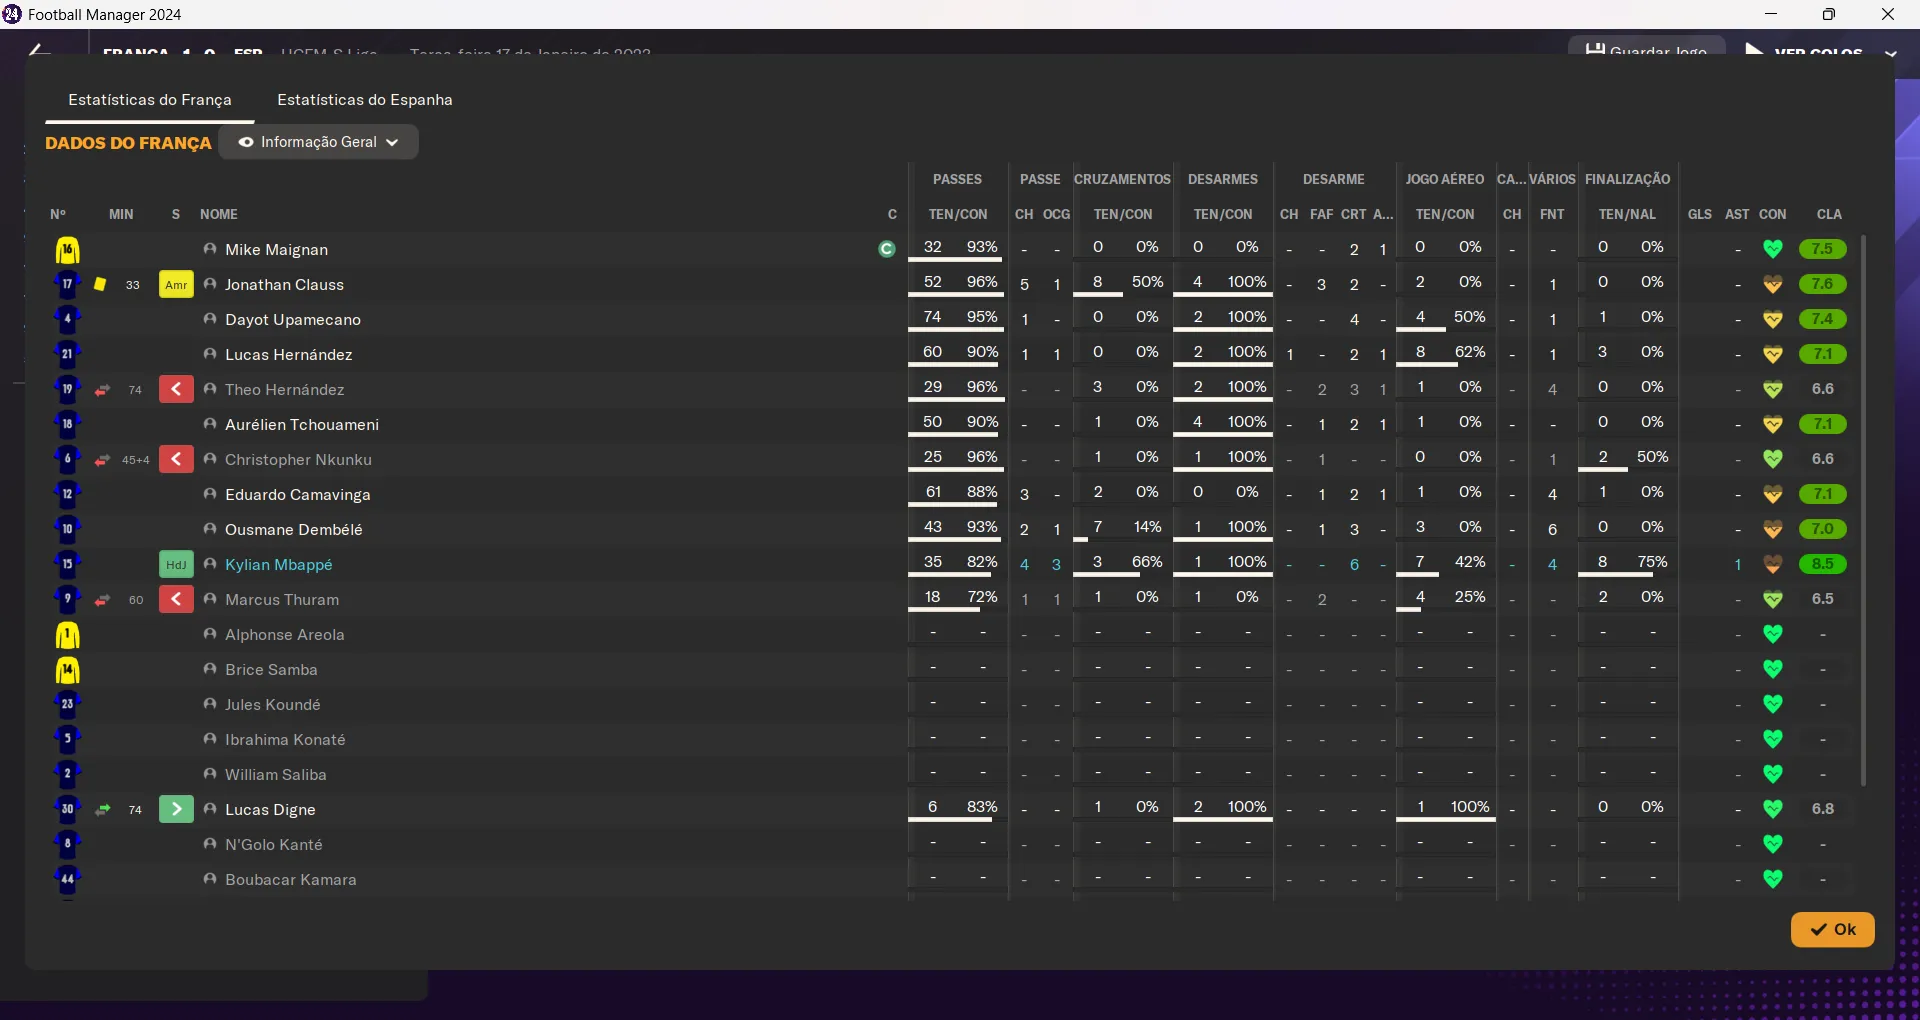Click Ousmane Dembélé's crossing completion bar
This screenshot has height=1020, width=1920.
(x=1122, y=540)
